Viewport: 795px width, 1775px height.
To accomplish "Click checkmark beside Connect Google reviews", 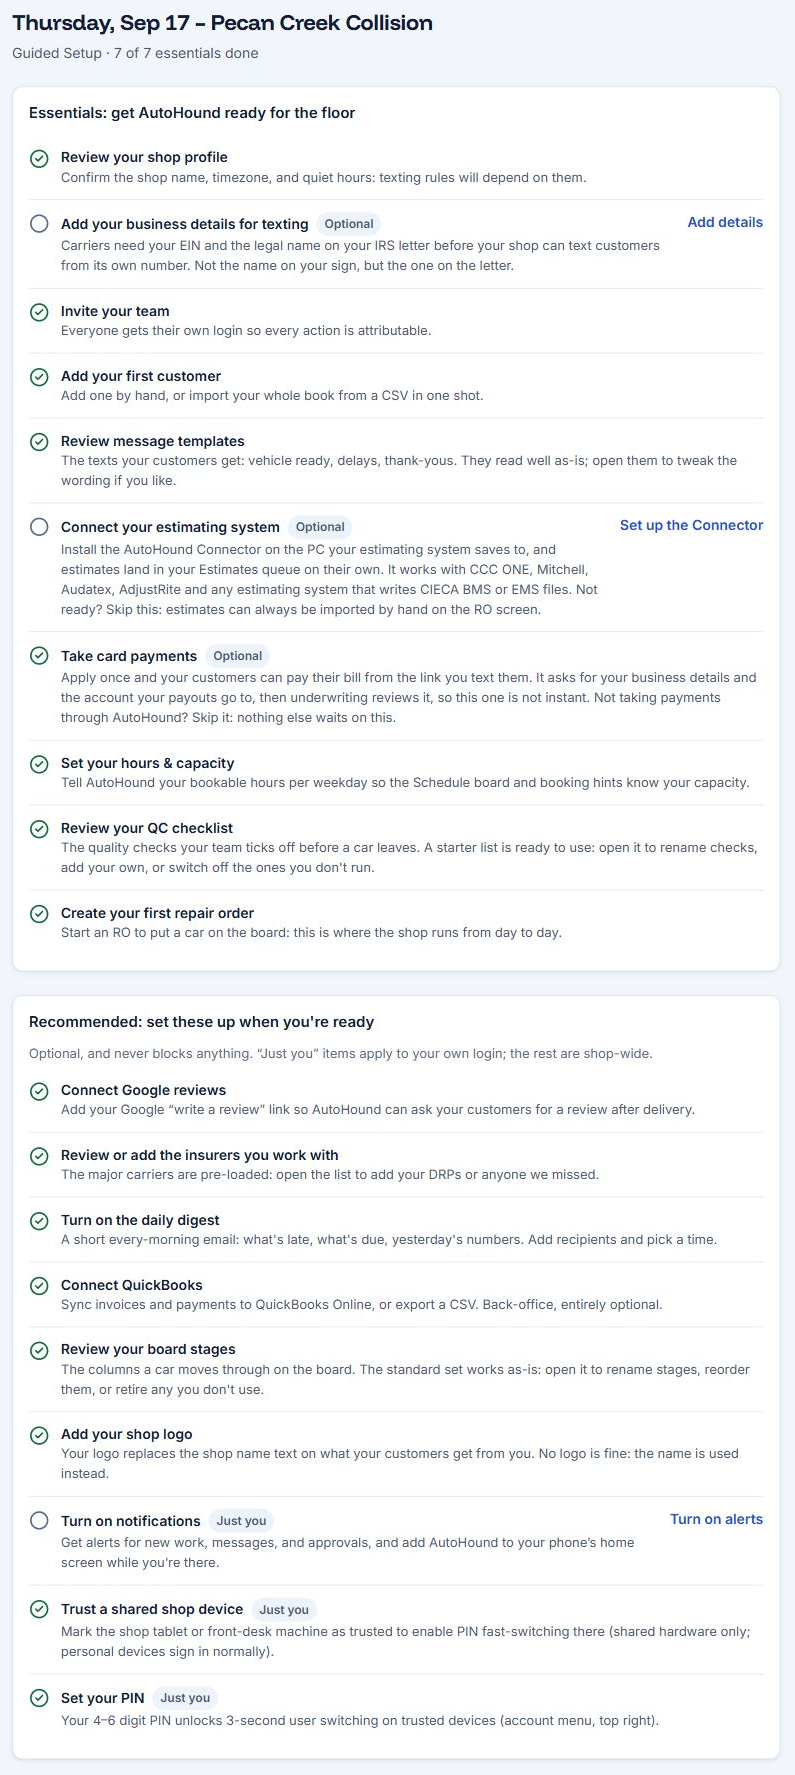I will point(39,1091).
